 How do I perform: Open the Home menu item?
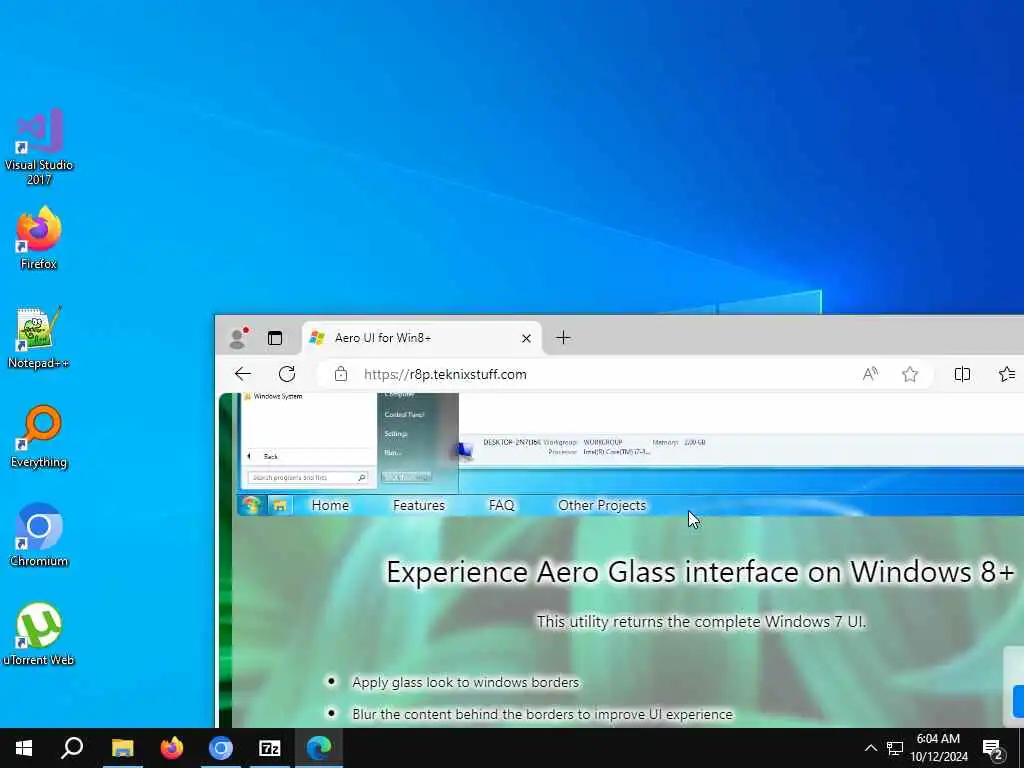point(330,505)
